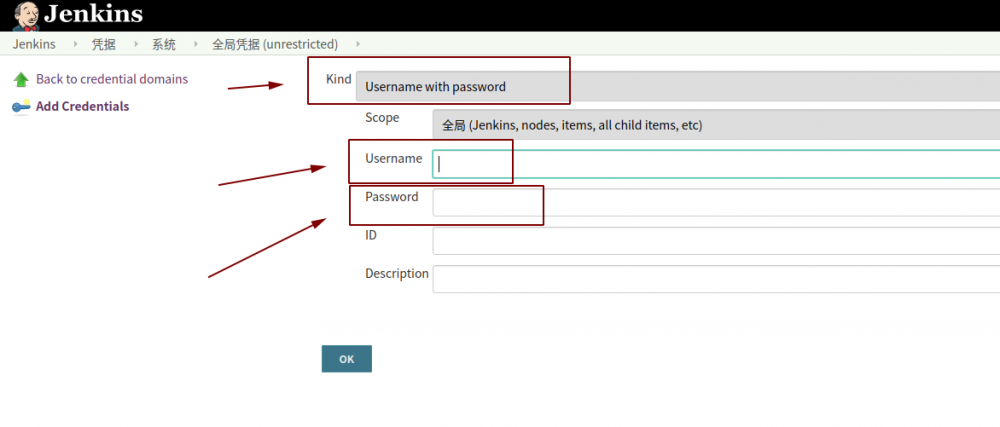Open the 系统 breadcrumb item
This screenshot has width=1000, height=427.
(x=164, y=44)
